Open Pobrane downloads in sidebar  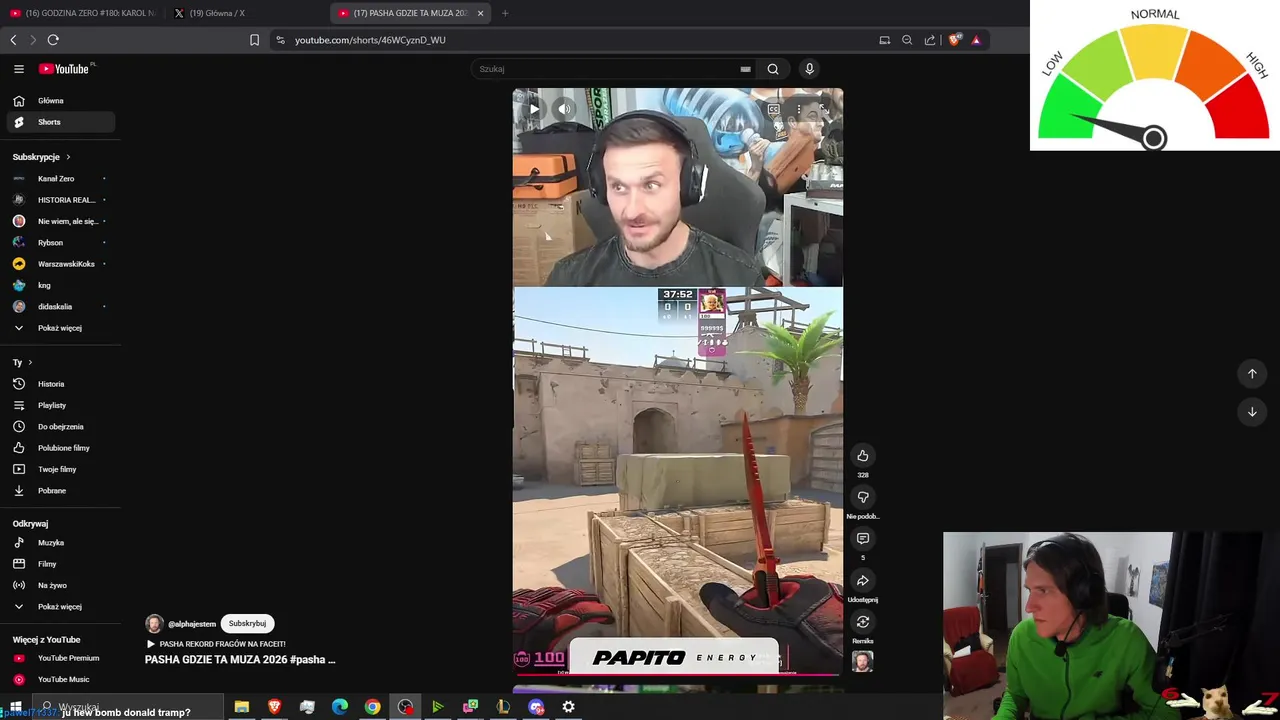point(61,491)
